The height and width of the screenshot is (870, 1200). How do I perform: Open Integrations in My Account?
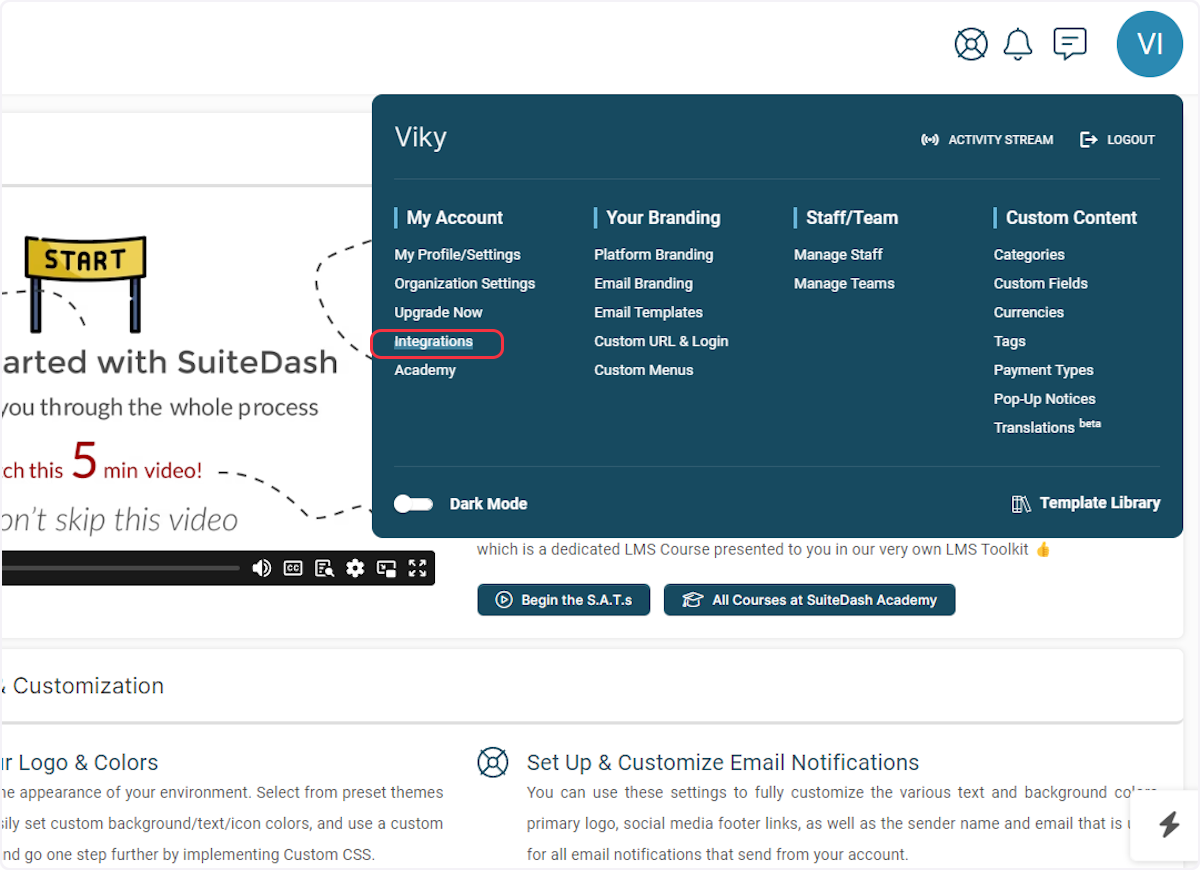433,342
